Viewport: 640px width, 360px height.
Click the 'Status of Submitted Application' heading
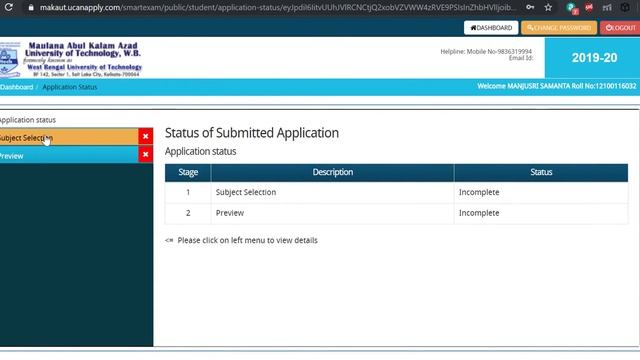pos(252,133)
